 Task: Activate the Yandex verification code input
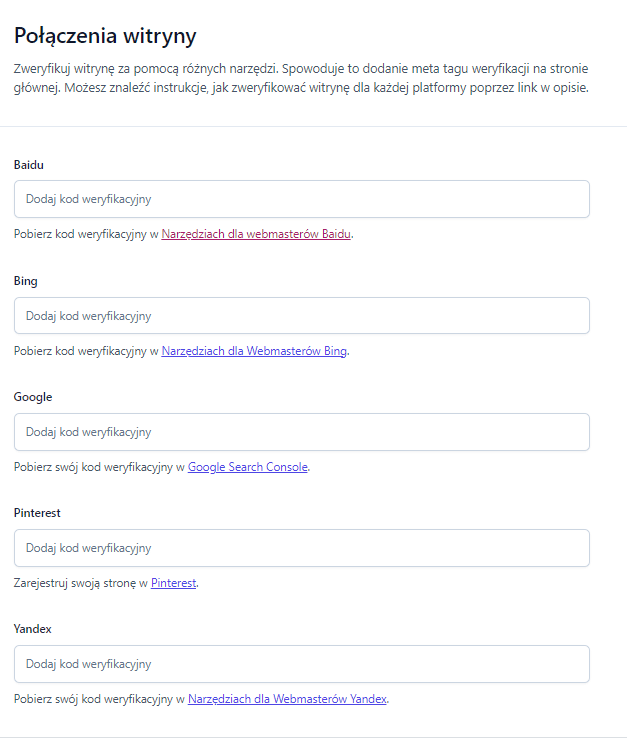pyautogui.click(x=302, y=664)
